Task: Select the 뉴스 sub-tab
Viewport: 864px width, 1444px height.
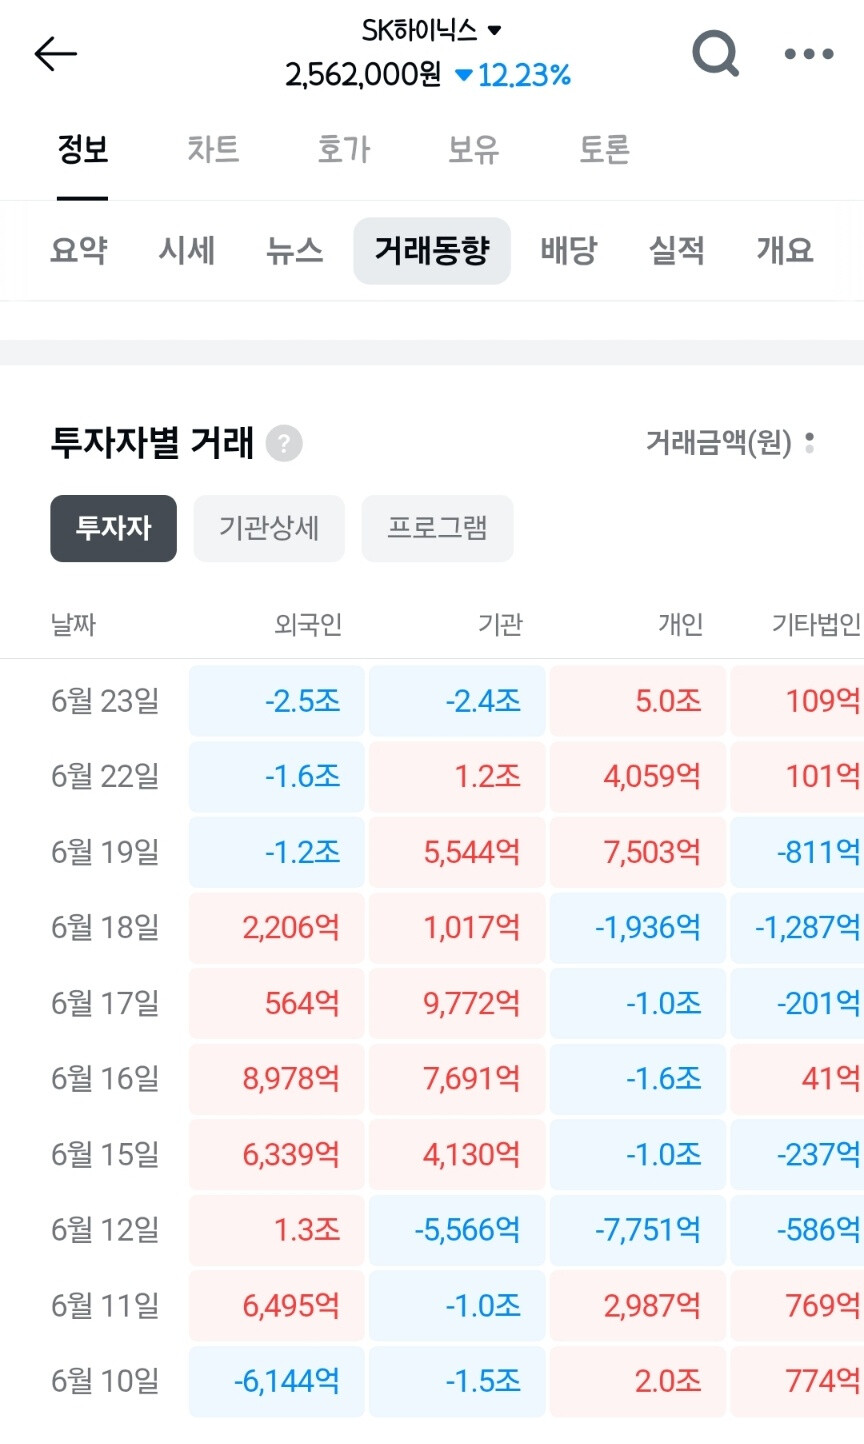Action: point(295,250)
